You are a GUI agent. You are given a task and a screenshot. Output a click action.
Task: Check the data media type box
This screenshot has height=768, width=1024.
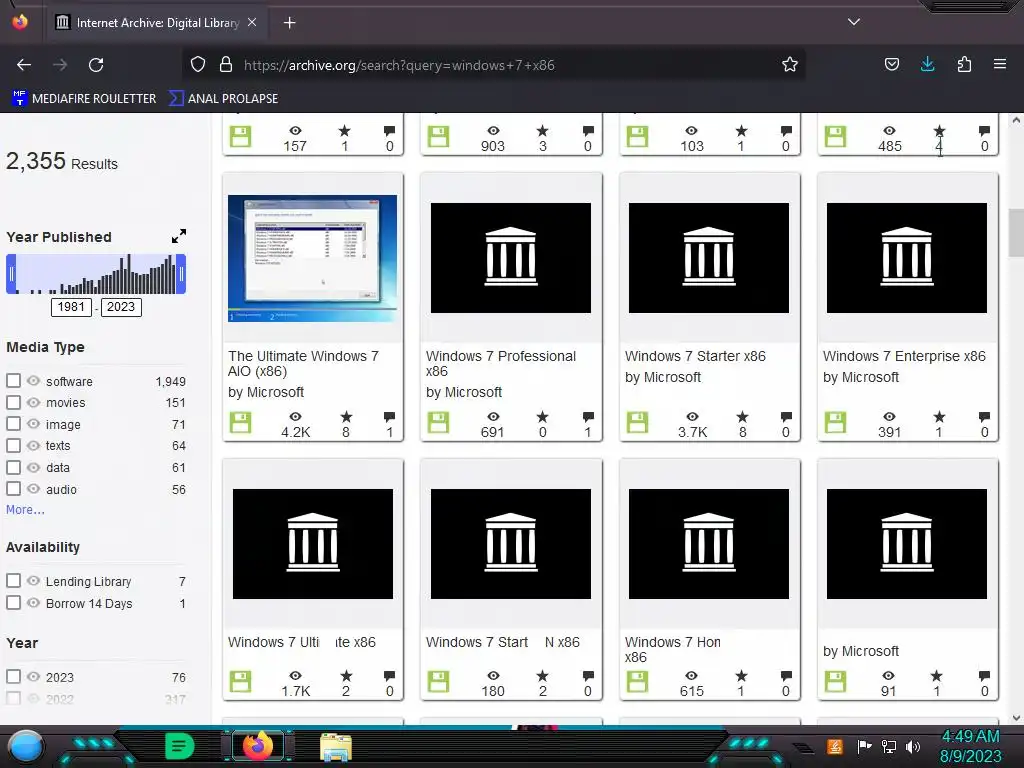pos(13,467)
